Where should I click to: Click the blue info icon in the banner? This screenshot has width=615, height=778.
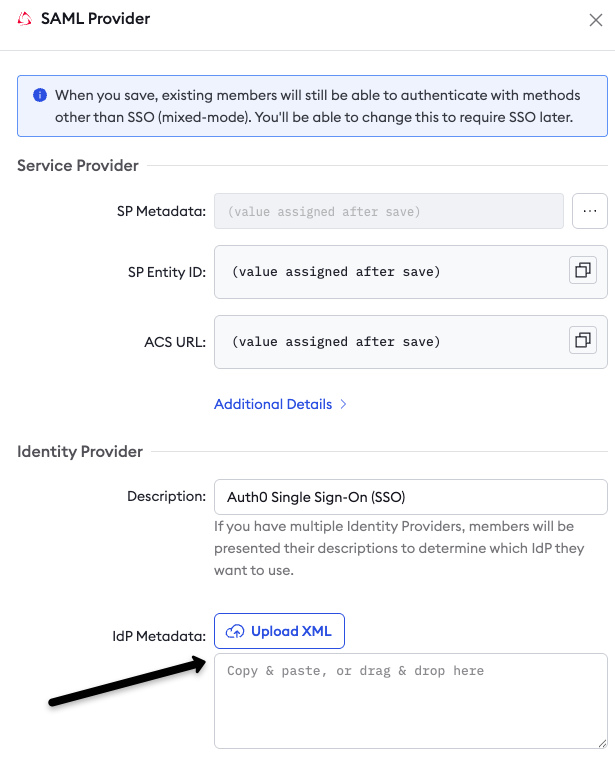click(40, 95)
